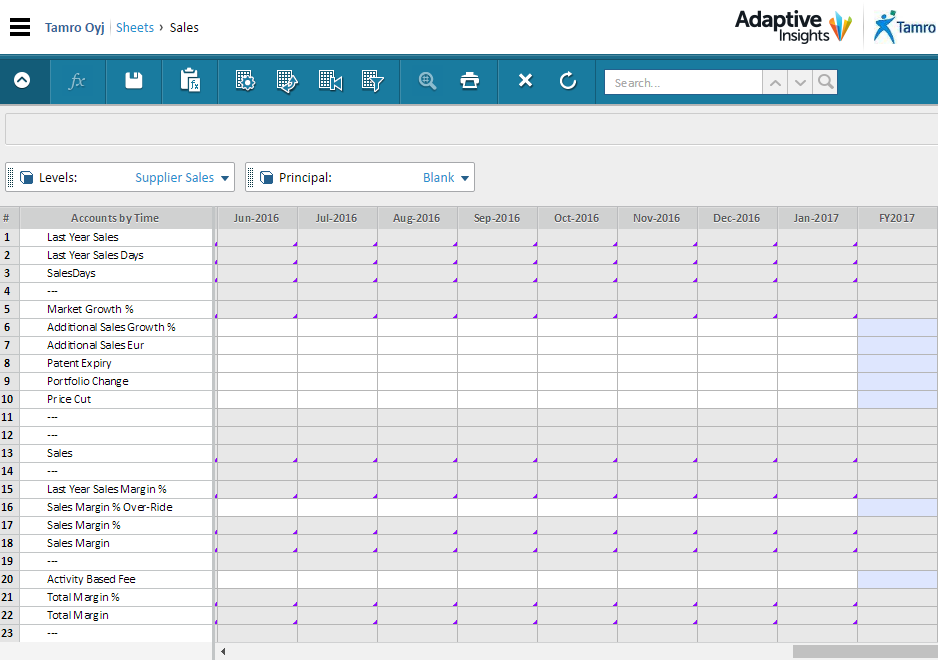Screen dimensions: 938x660
Task: Select the Last Year Sales row
Action: tap(83, 238)
